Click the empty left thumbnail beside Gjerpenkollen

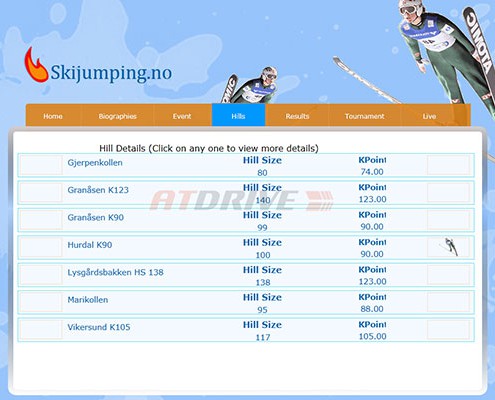coord(41,165)
